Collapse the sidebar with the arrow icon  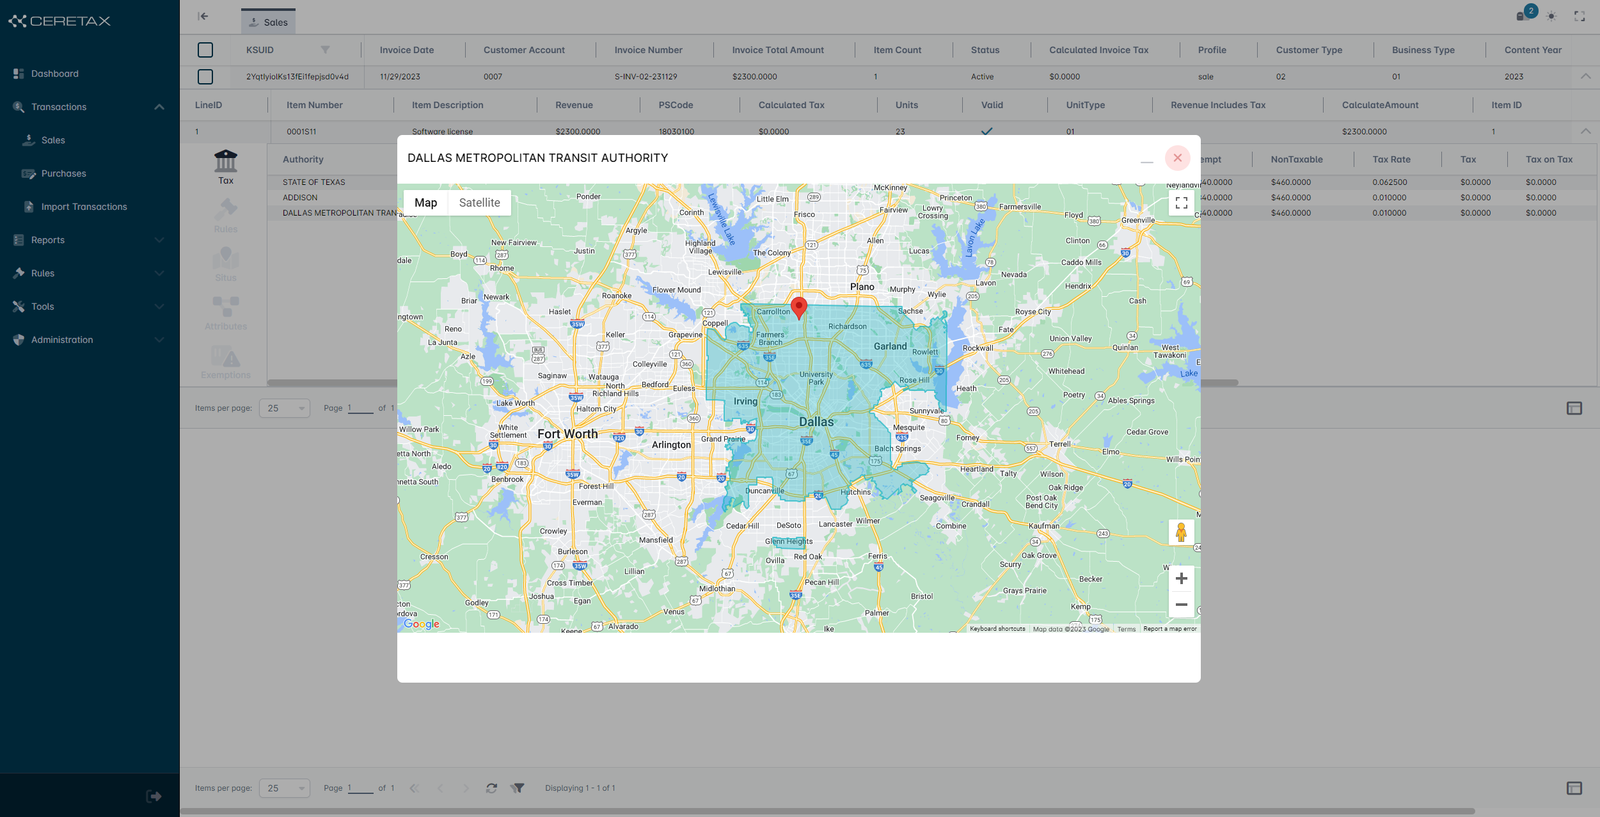203,16
